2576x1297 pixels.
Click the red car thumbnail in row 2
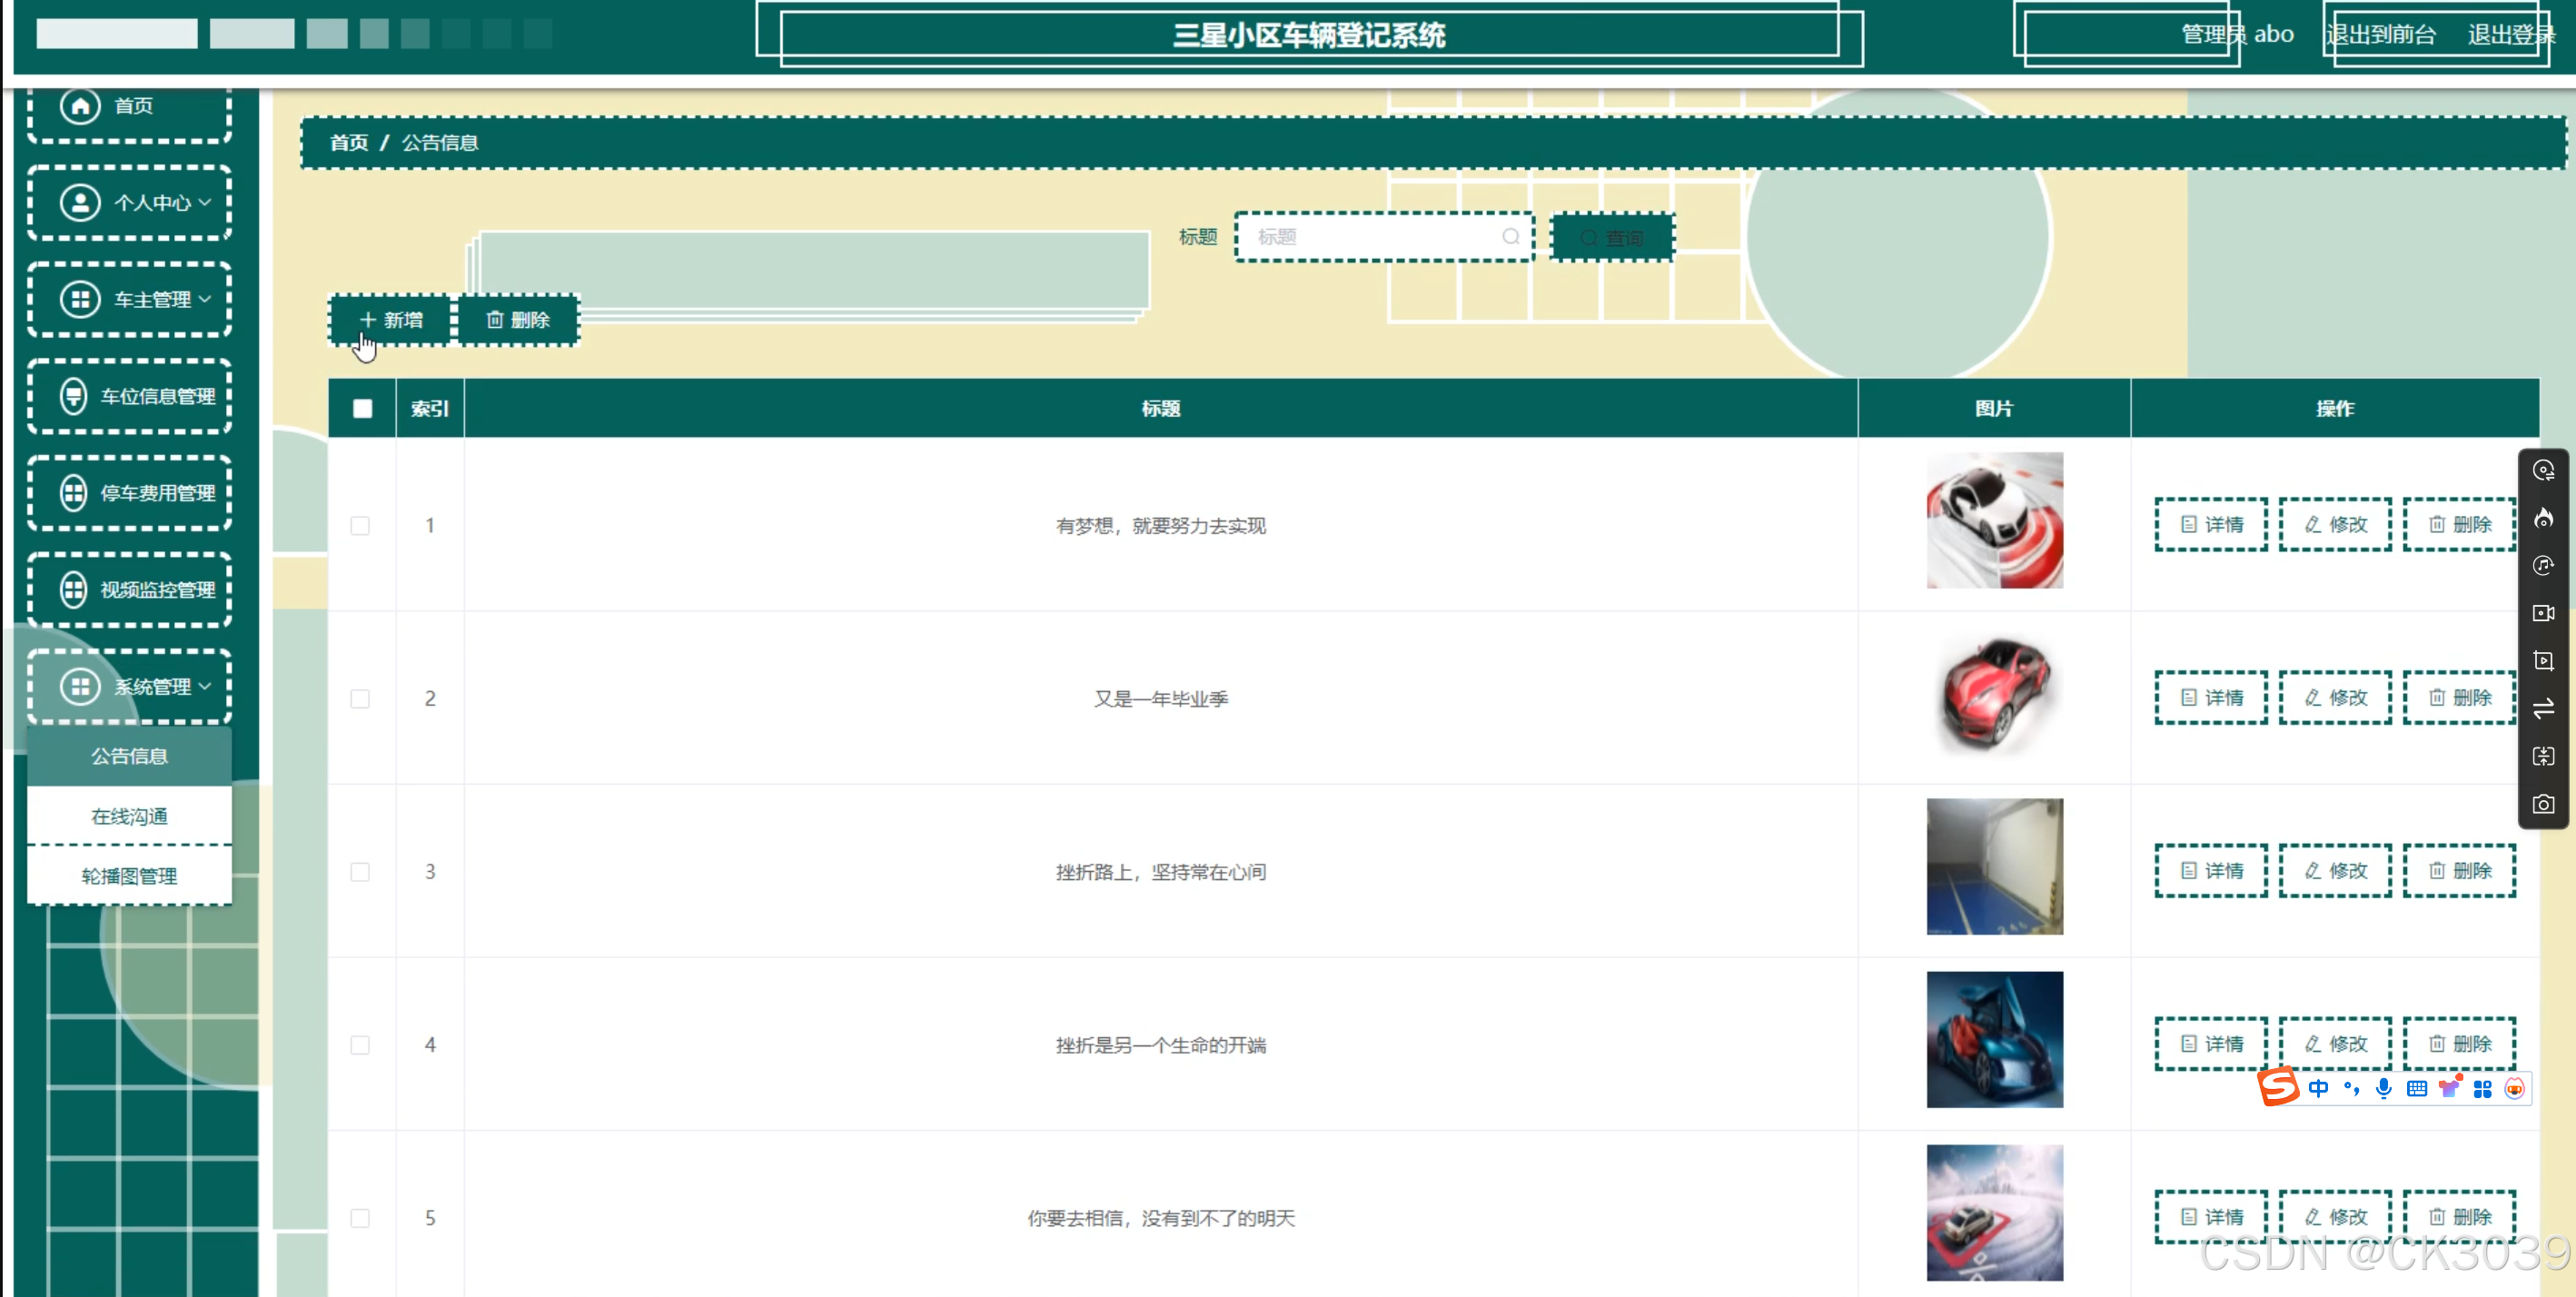(1994, 694)
